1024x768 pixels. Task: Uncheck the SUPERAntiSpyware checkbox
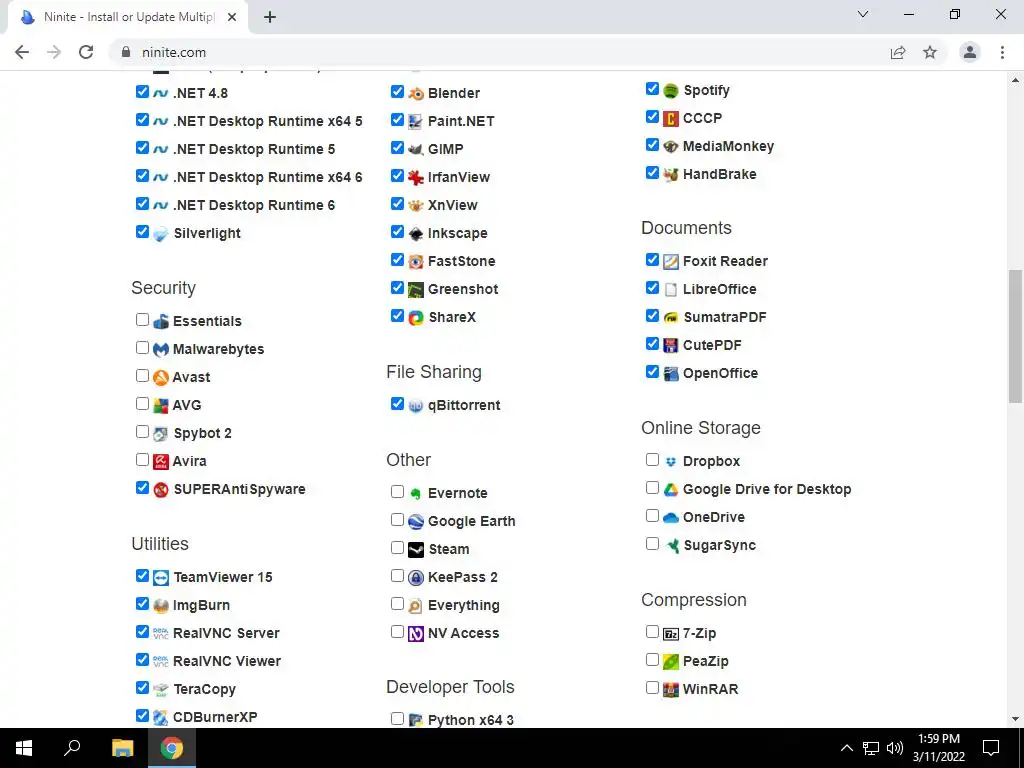point(142,487)
